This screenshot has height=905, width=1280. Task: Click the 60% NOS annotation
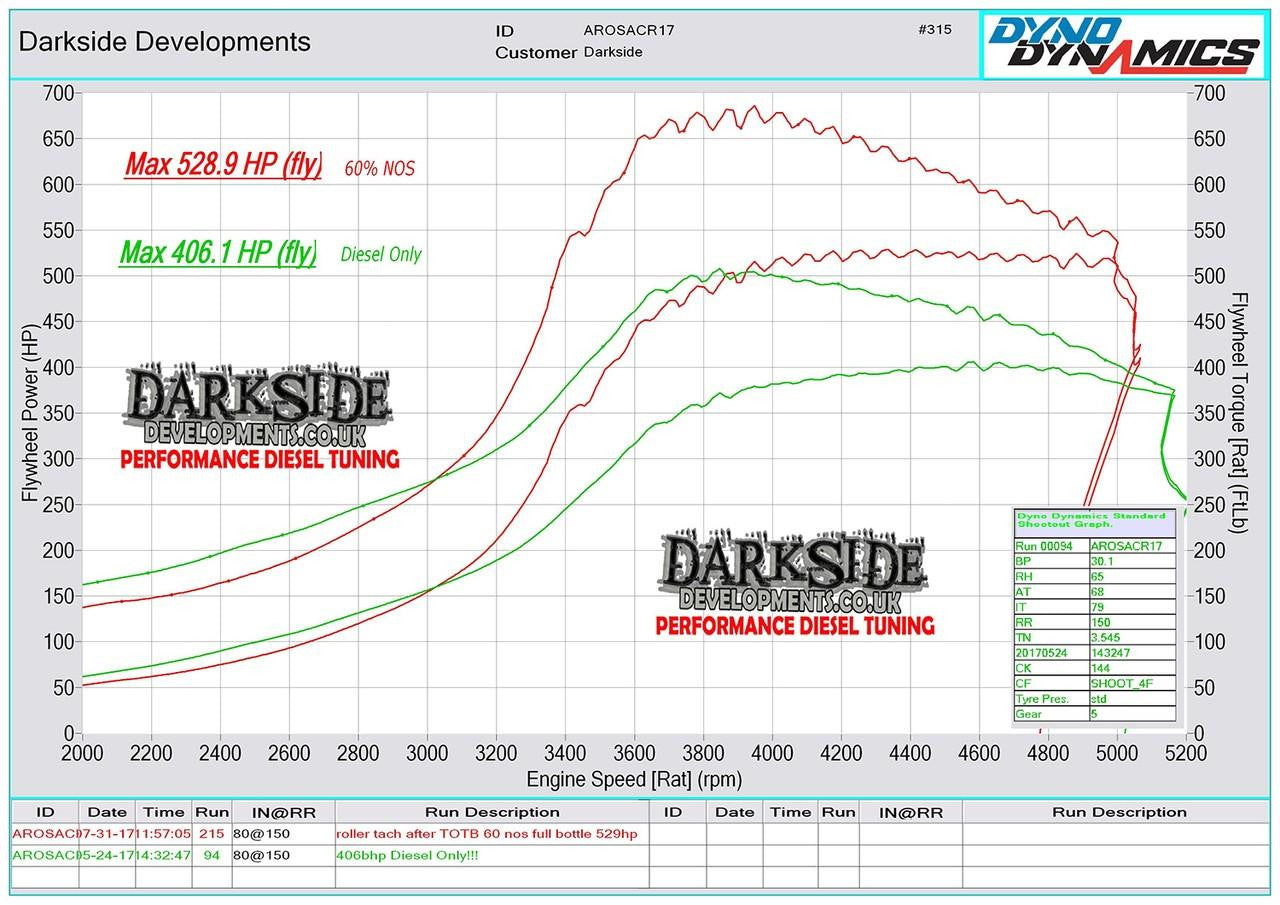tap(379, 168)
